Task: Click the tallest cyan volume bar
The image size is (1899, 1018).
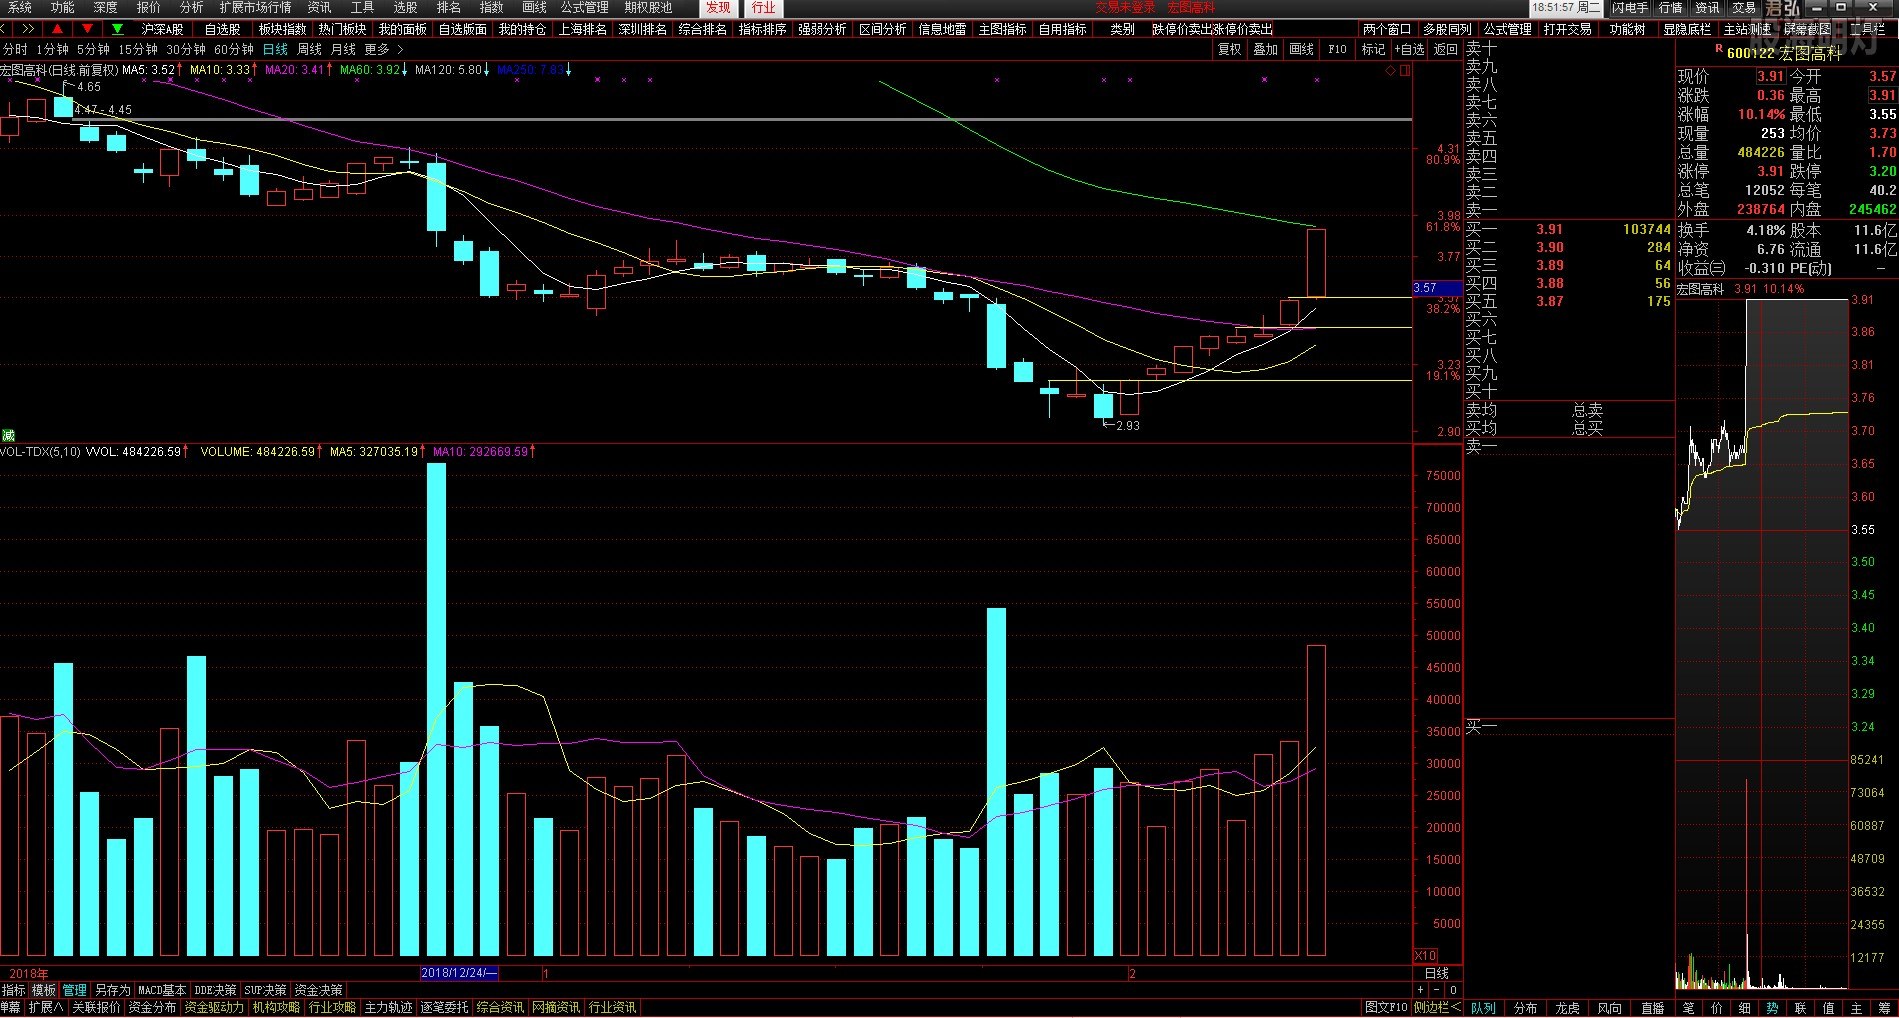Action: 436,709
